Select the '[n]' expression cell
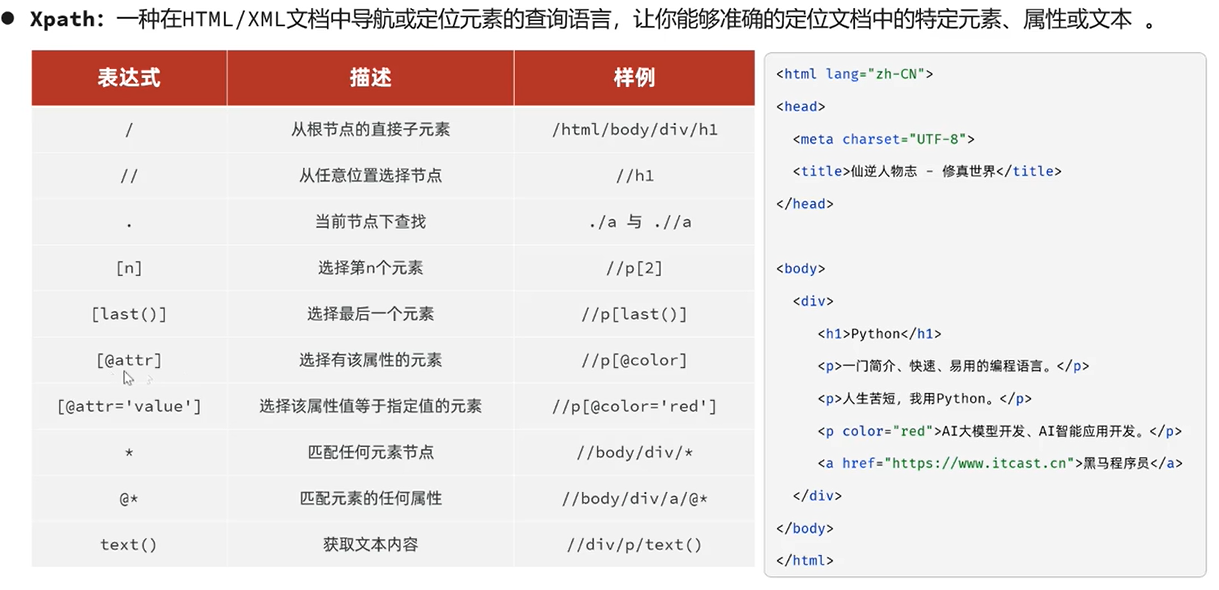1219x590 pixels. click(129, 268)
